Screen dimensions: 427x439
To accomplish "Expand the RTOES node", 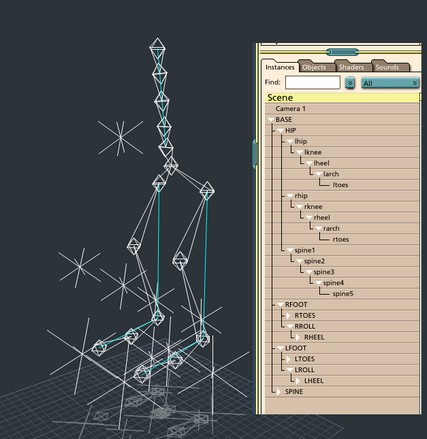I will tap(289, 315).
